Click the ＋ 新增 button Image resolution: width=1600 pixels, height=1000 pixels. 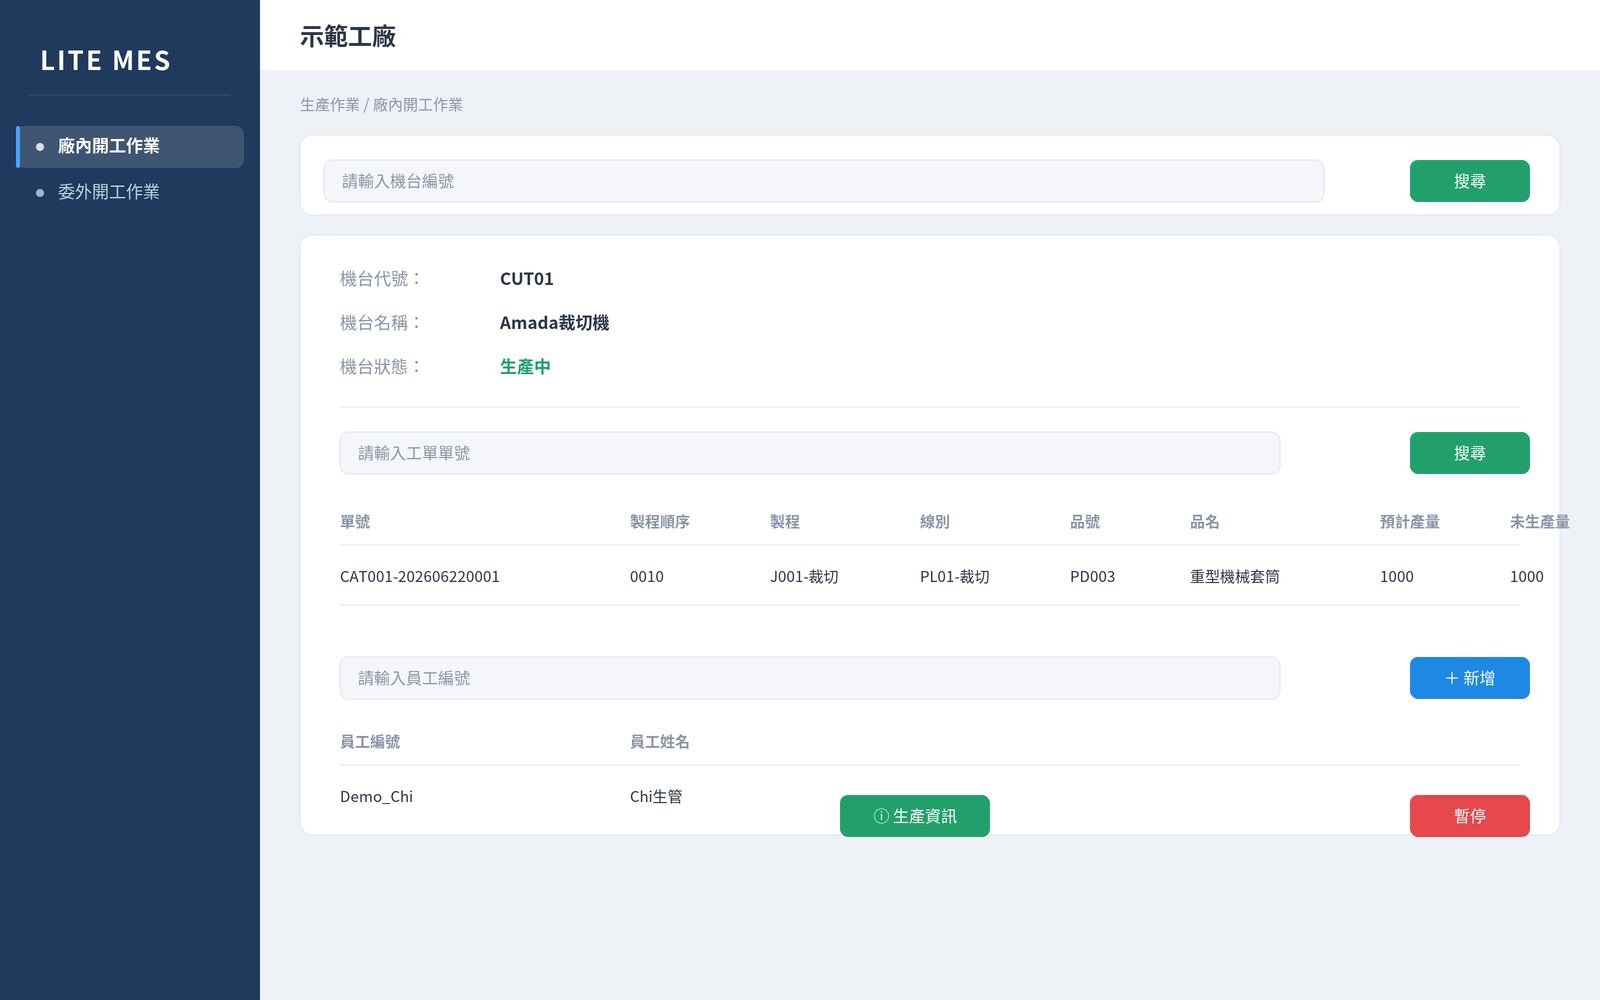click(1469, 678)
